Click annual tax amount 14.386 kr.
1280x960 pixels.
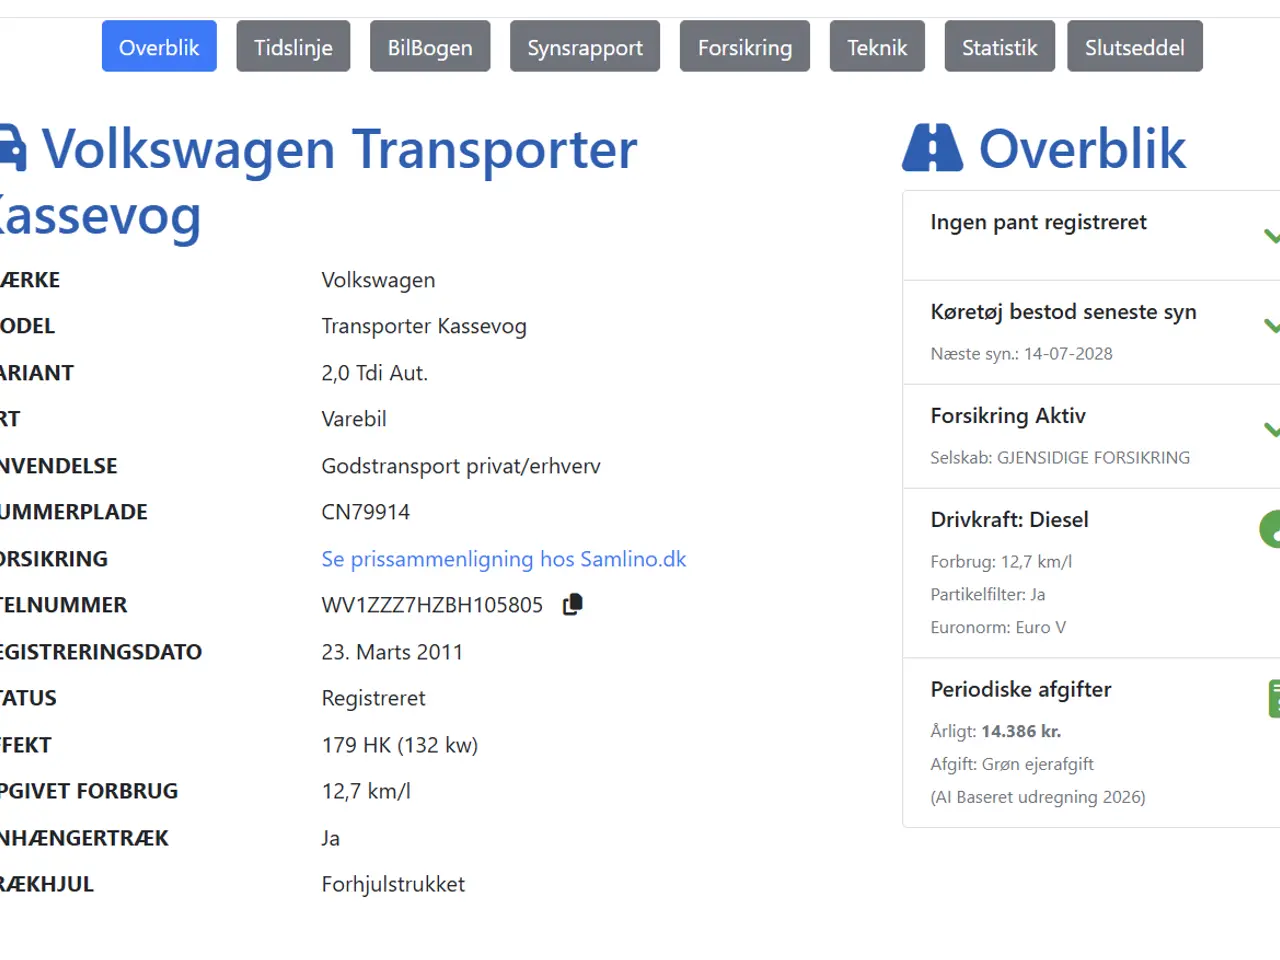[x=1021, y=732]
